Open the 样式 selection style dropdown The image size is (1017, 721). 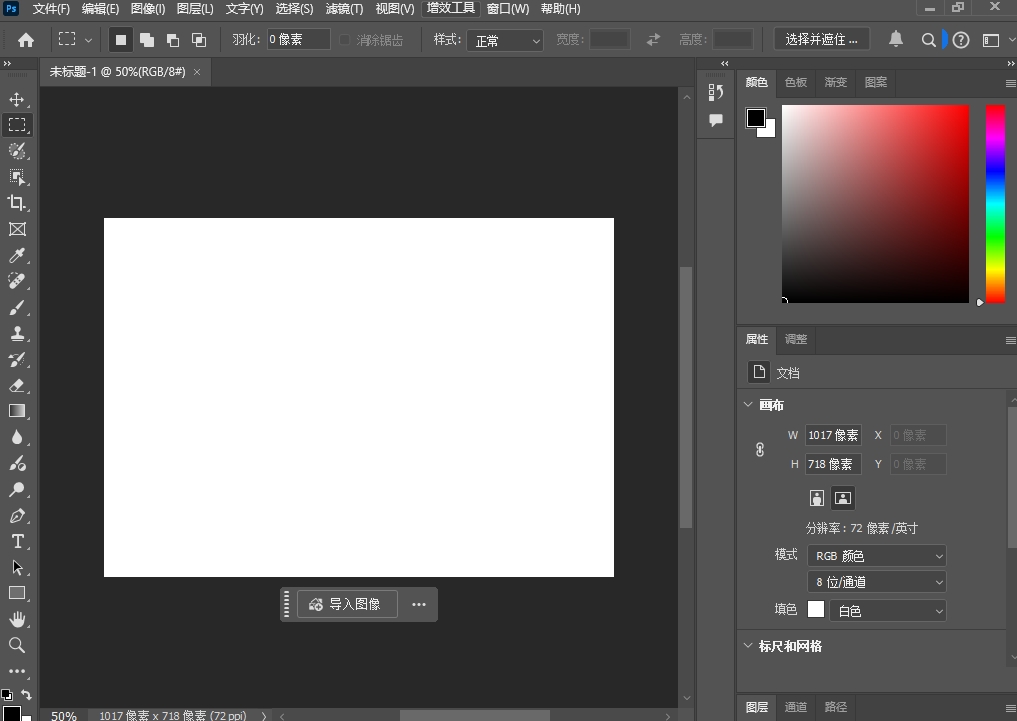(x=505, y=40)
